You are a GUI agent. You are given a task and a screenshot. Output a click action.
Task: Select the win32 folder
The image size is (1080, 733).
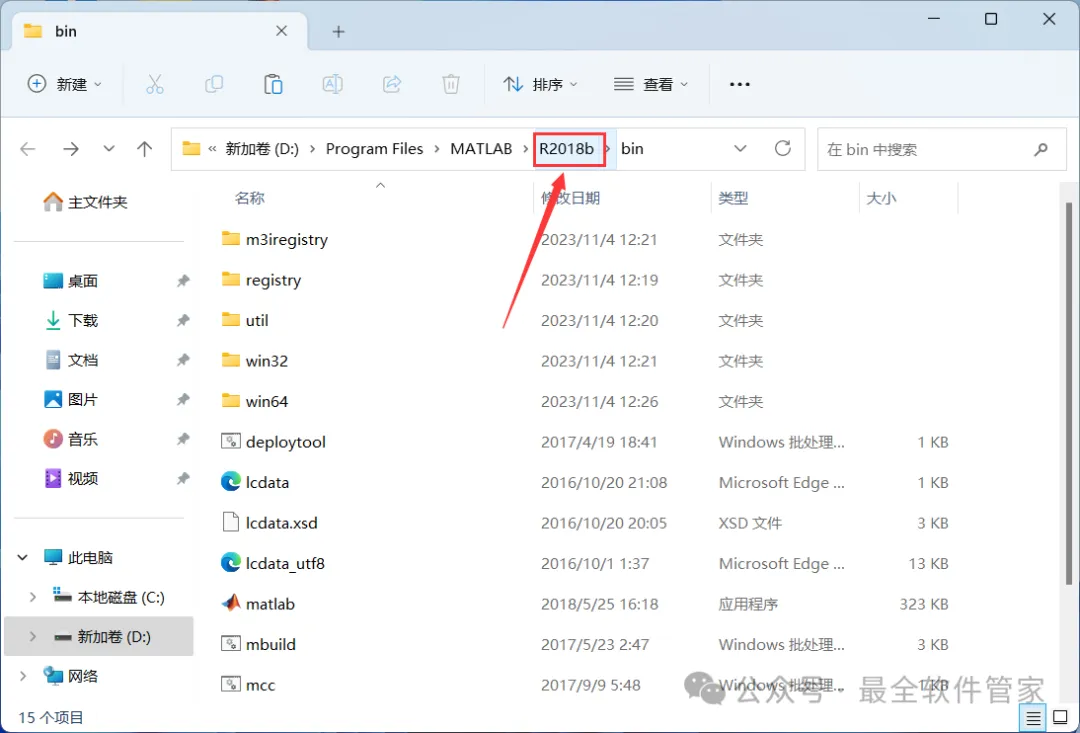click(254, 360)
